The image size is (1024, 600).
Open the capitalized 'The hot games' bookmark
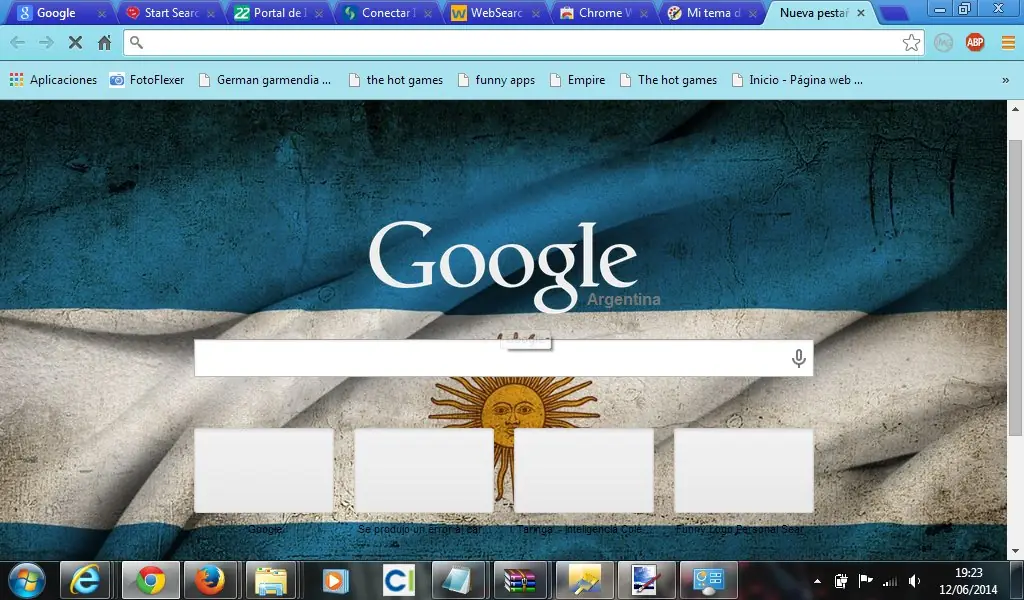coord(669,80)
